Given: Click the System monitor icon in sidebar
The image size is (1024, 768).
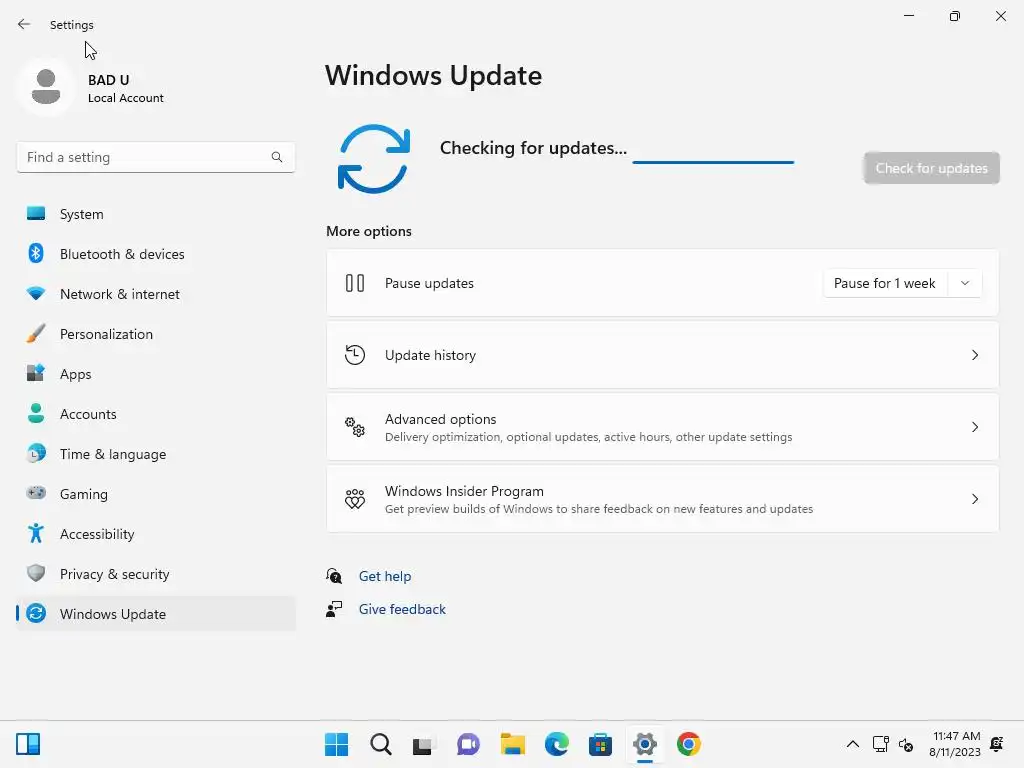Looking at the screenshot, I should (x=36, y=214).
